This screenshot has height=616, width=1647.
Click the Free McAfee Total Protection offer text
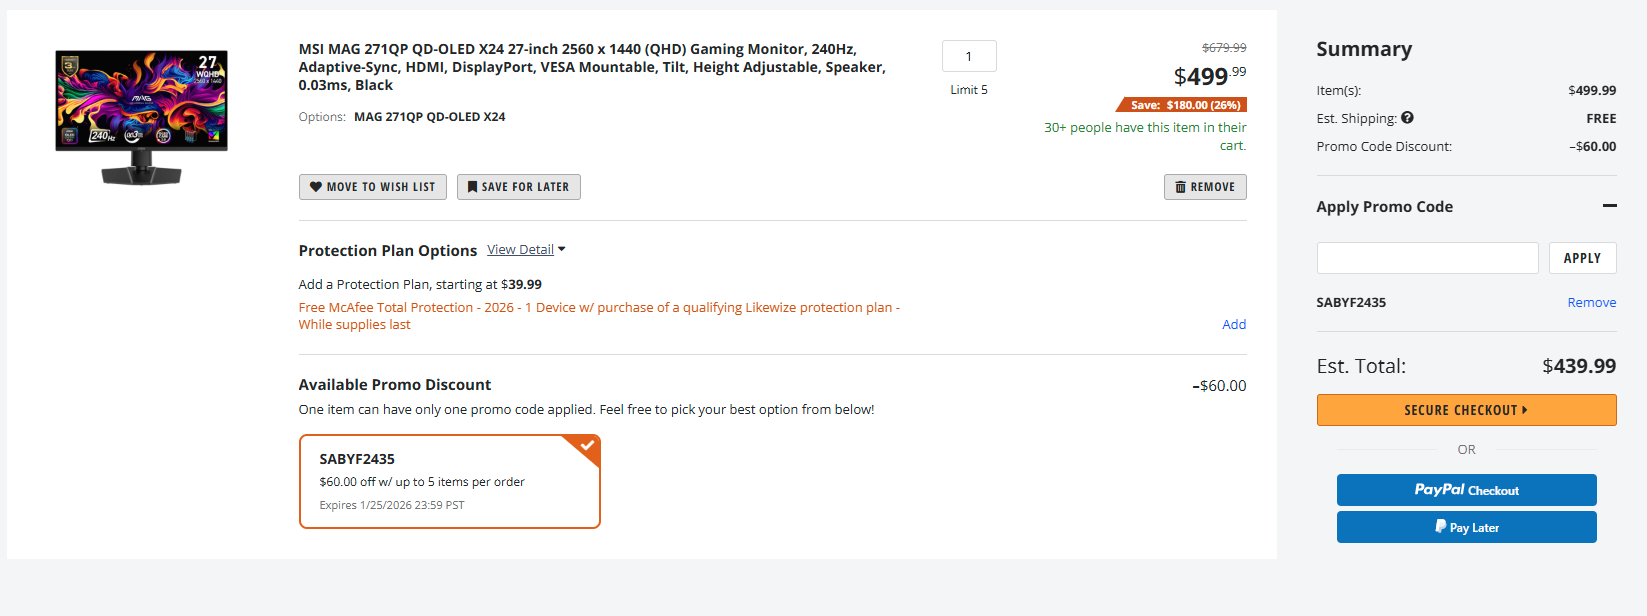[x=598, y=308]
